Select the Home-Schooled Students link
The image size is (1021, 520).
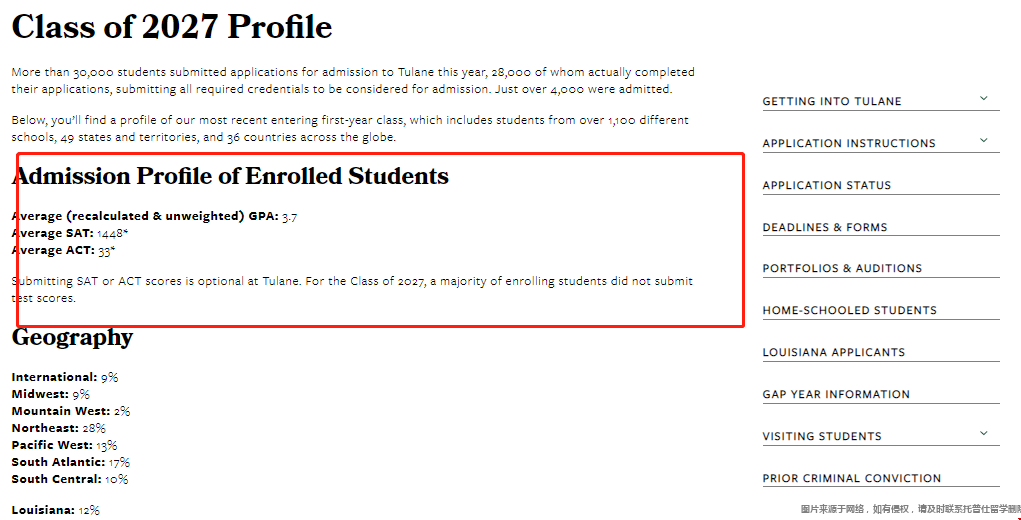point(850,310)
